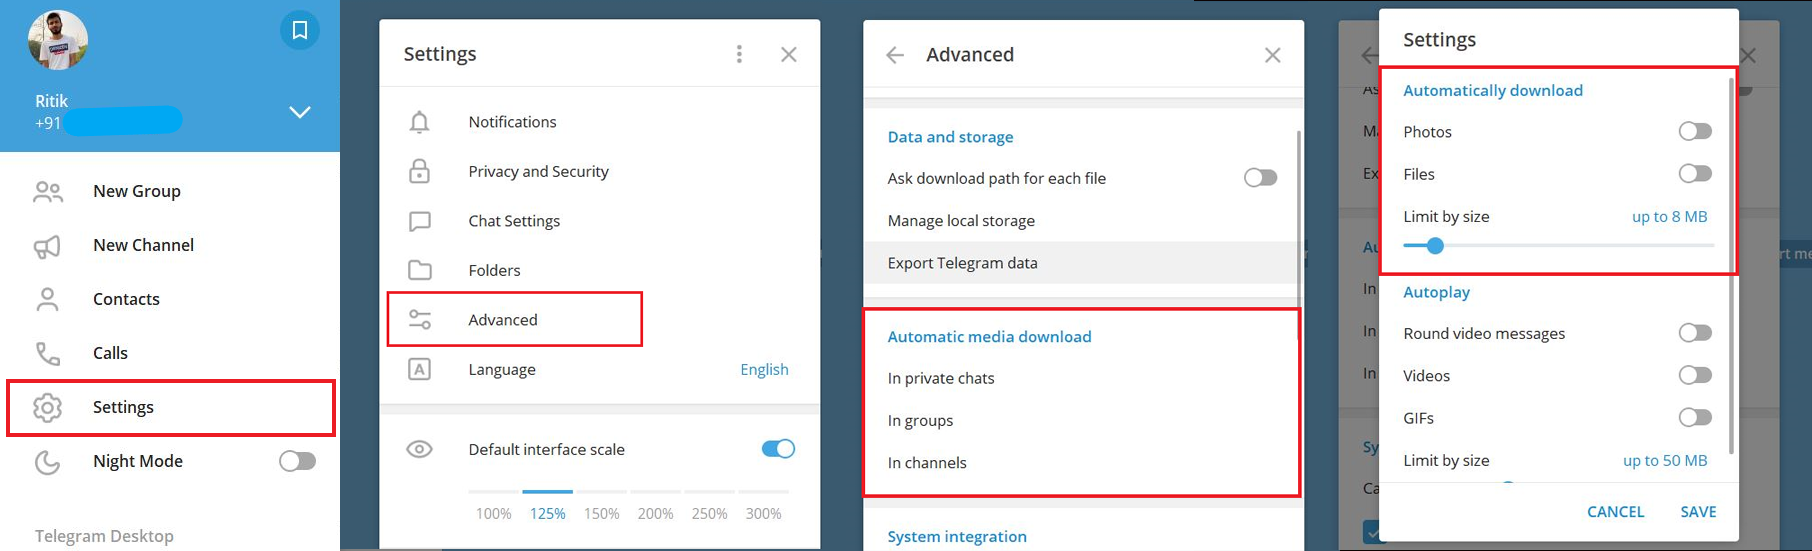Image resolution: width=1812 pixels, height=551 pixels.
Task: Open In private chats download settings
Action: click(941, 379)
